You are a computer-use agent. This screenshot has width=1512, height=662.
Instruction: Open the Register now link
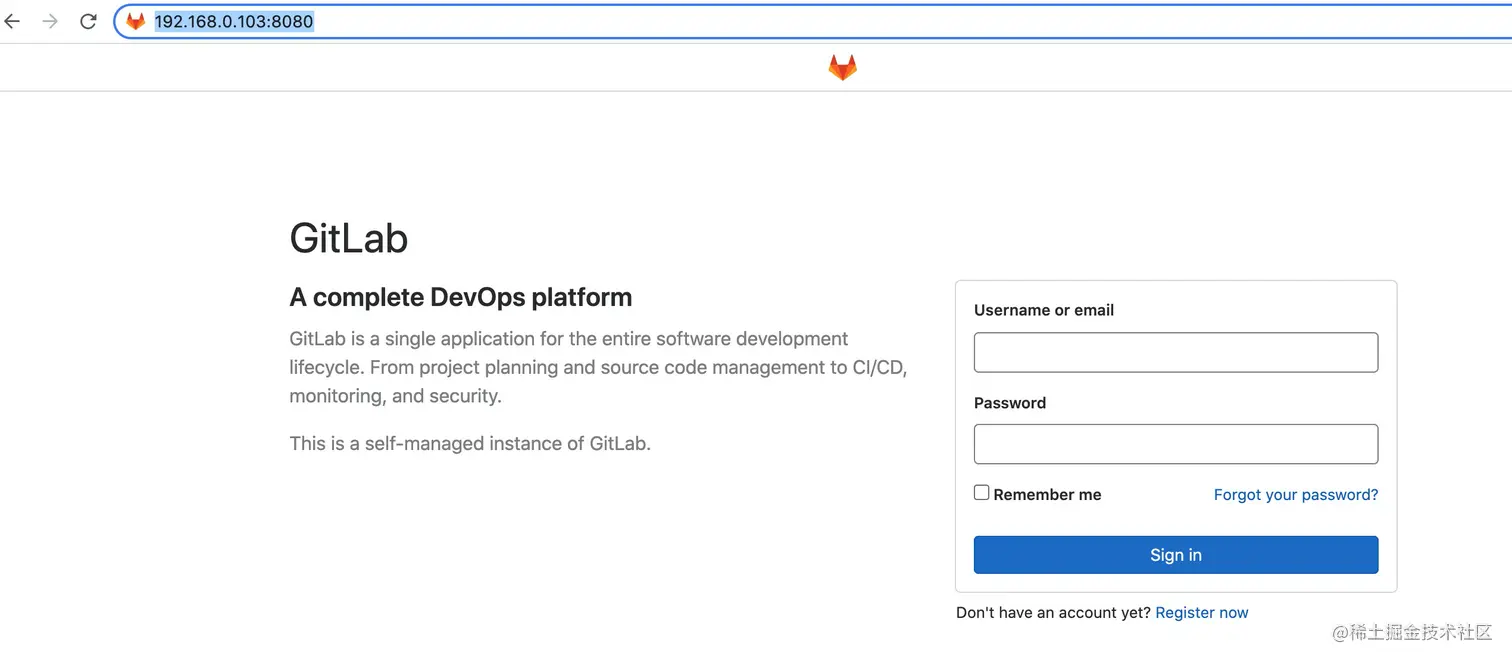1202,613
